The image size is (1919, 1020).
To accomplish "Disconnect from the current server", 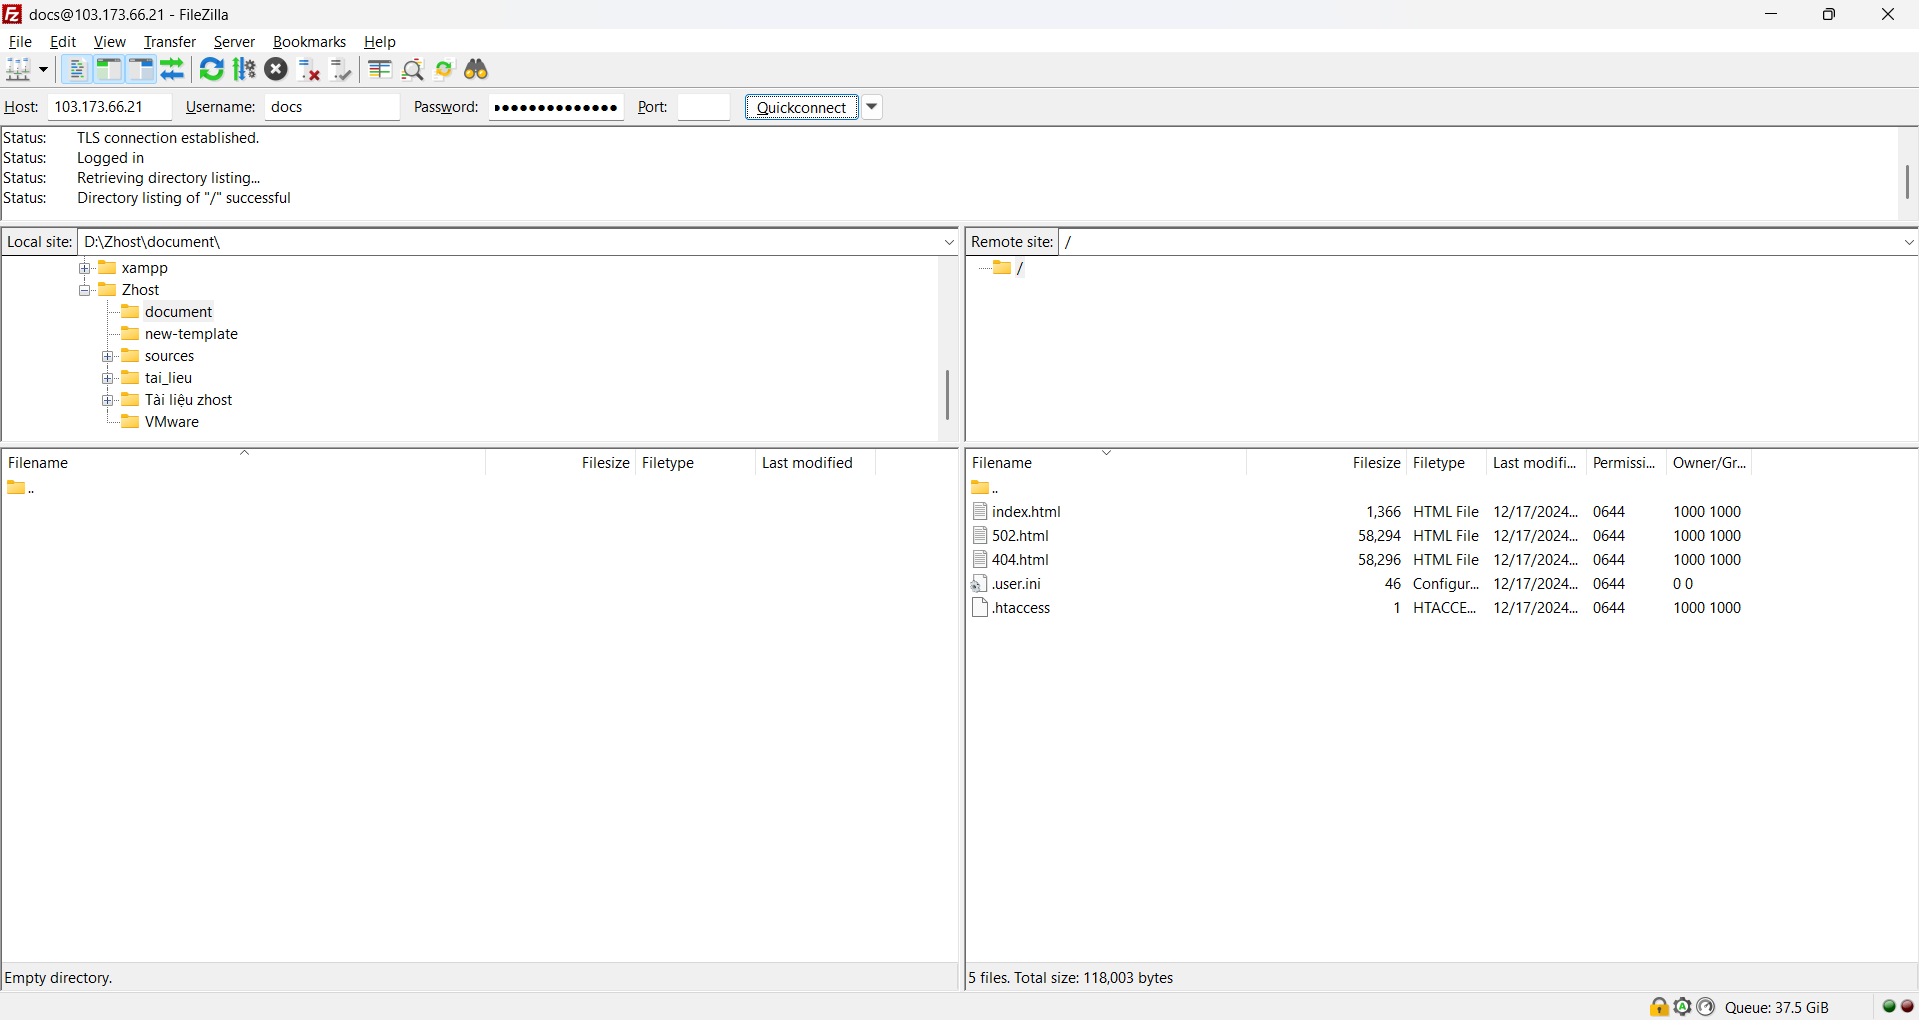I will point(309,69).
